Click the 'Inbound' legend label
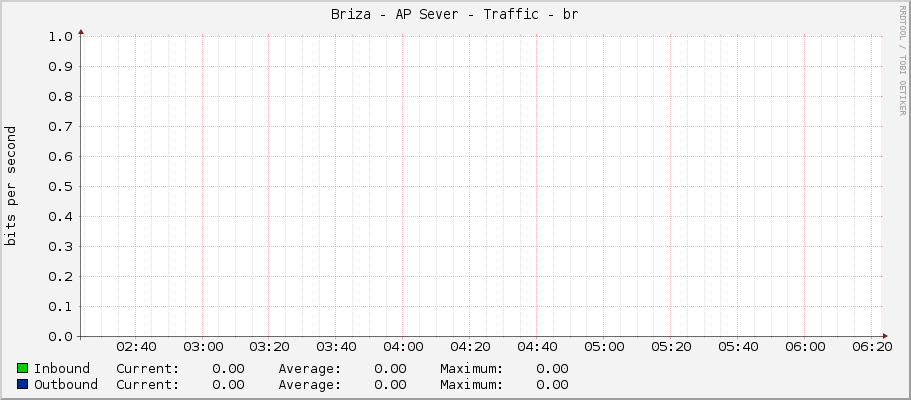 [62, 369]
